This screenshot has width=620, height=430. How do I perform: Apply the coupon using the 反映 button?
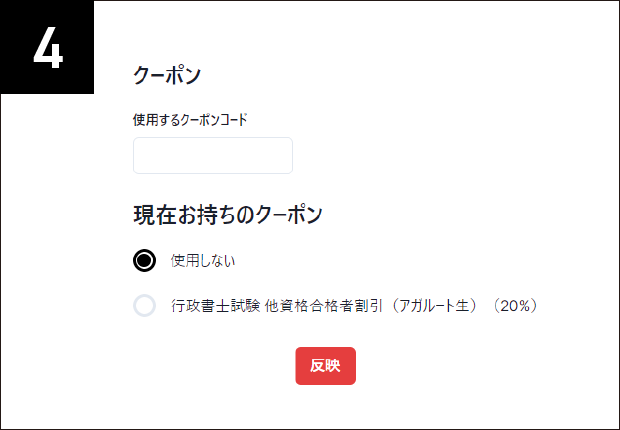click(325, 366)
